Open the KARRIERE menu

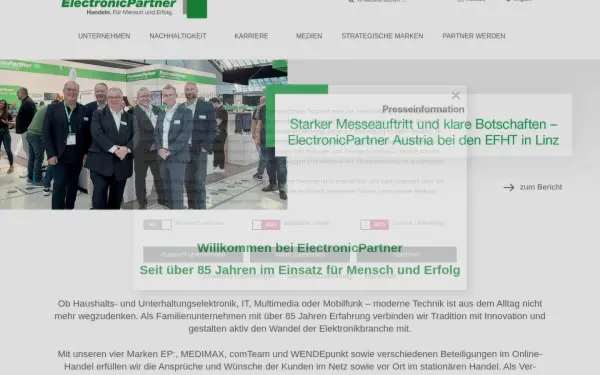(x=251, y=36)
